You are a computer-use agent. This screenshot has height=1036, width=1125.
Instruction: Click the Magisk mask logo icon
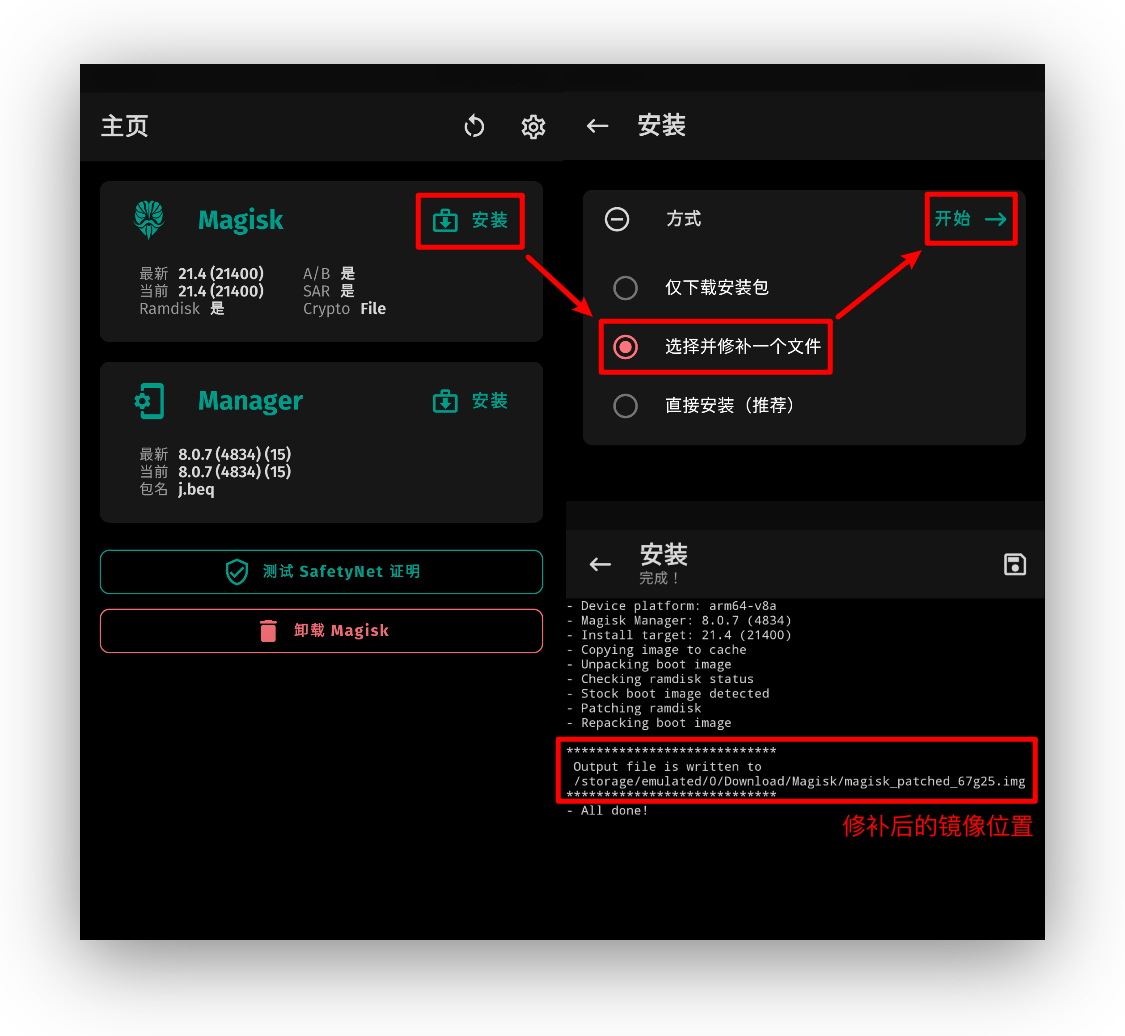(x=149, y=220)
